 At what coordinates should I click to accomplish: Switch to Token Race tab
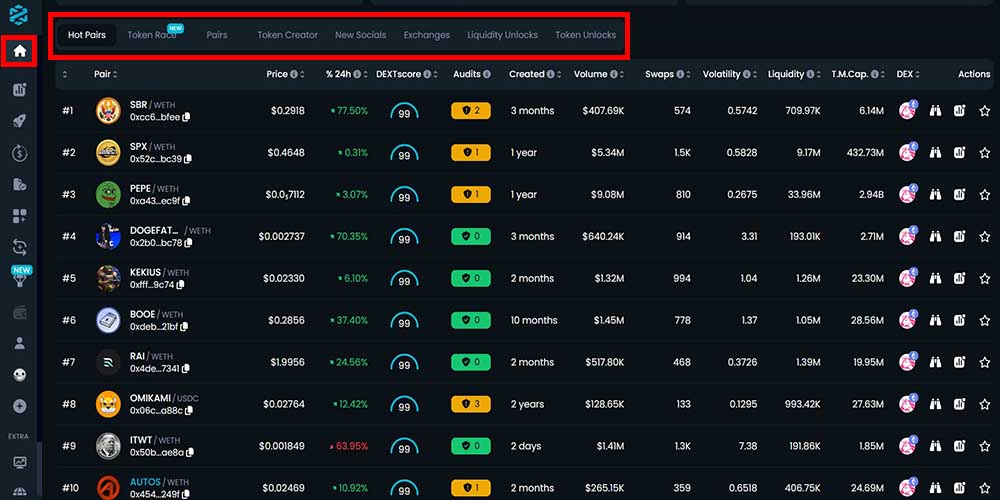pyautogui.click(x=152, y=35)
